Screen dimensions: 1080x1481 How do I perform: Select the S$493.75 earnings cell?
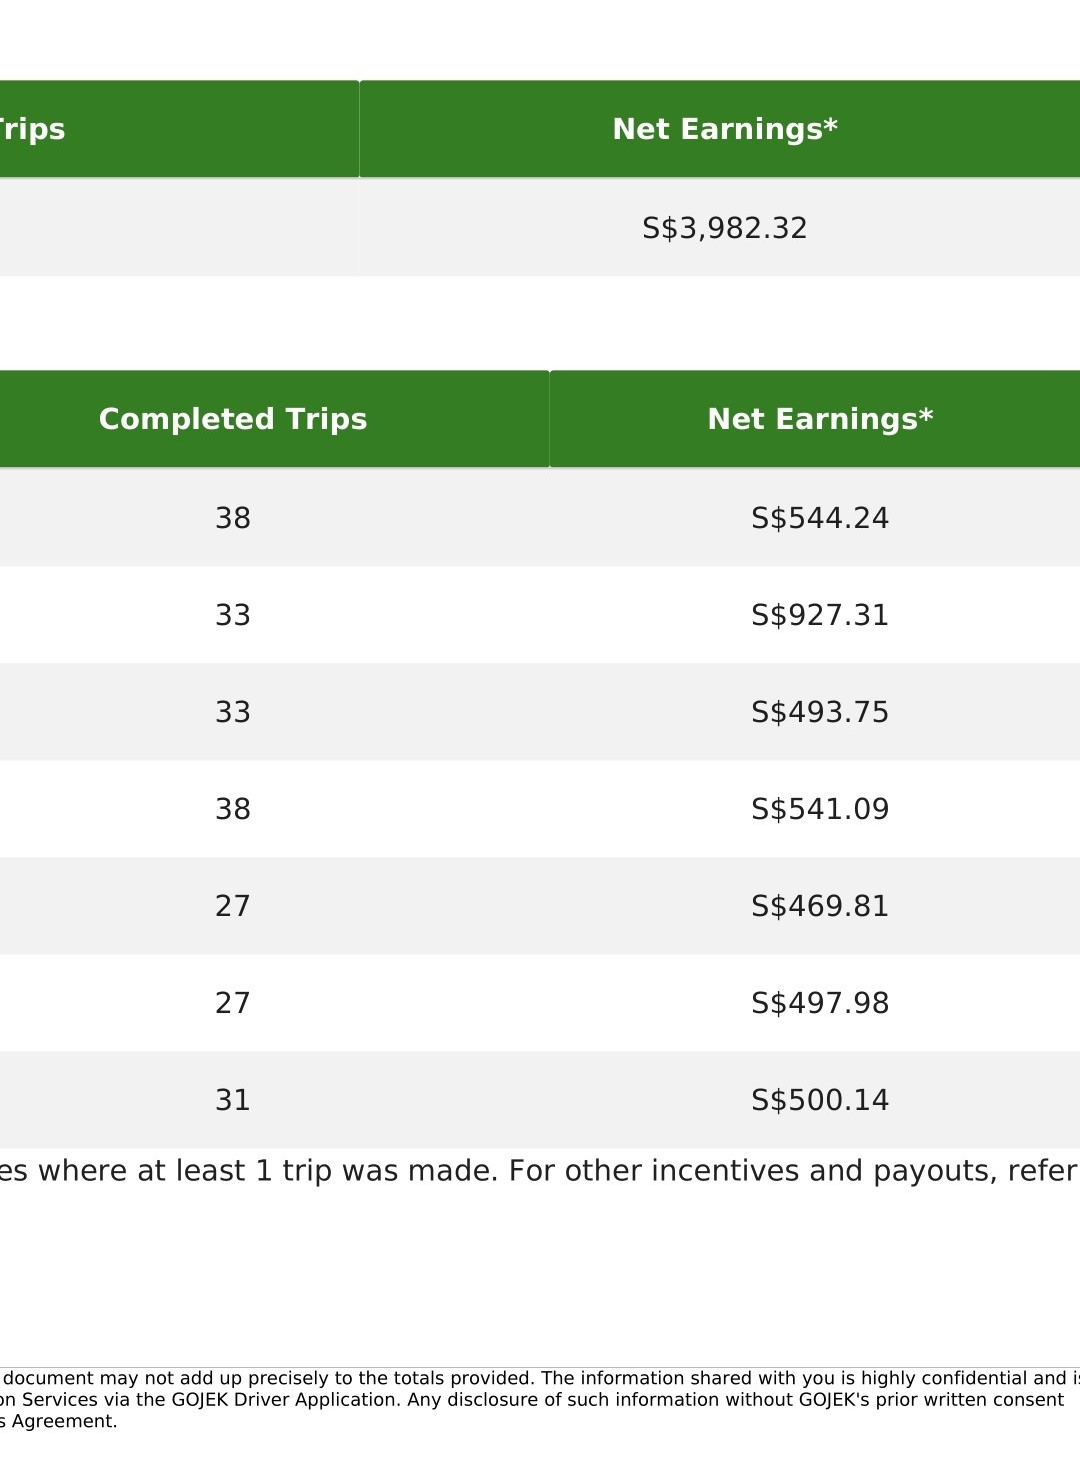click(815, 712)
